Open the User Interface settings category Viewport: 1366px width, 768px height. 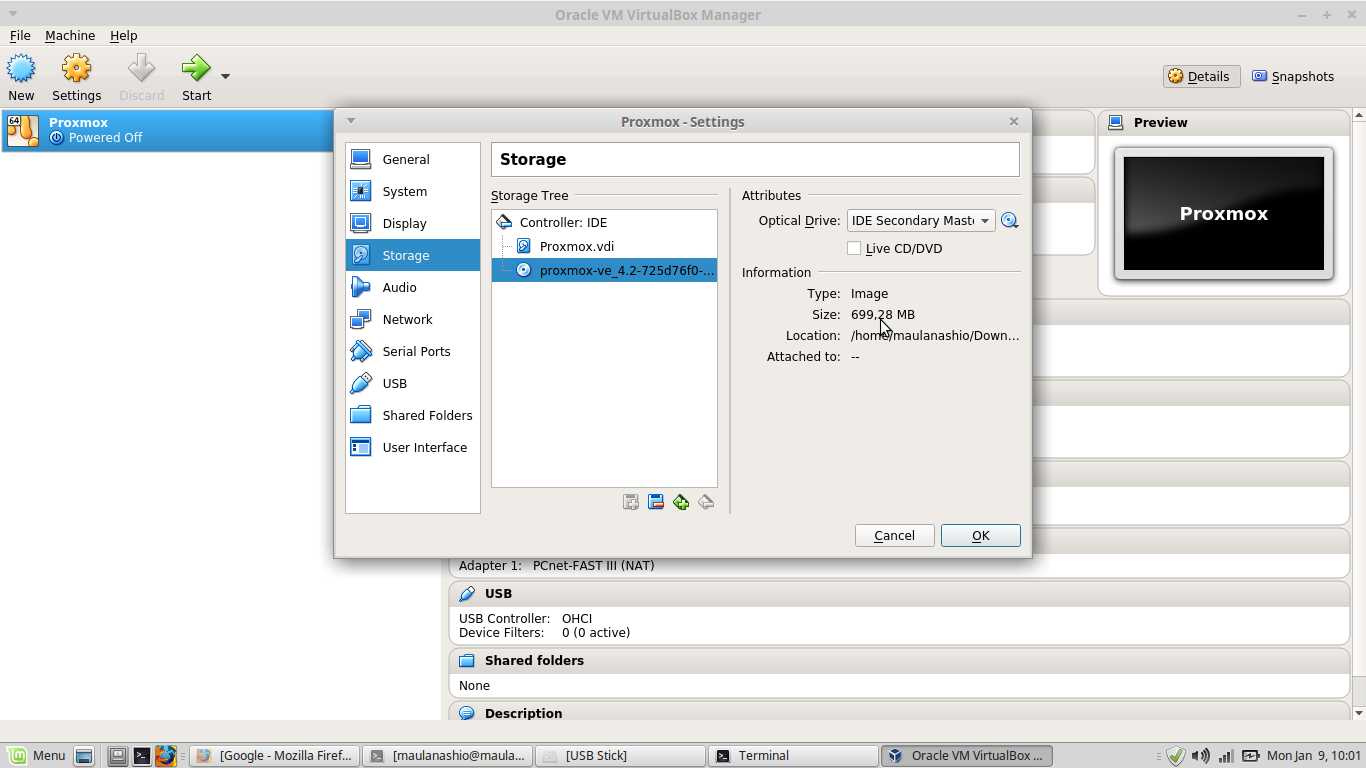[x=413, y=447]
